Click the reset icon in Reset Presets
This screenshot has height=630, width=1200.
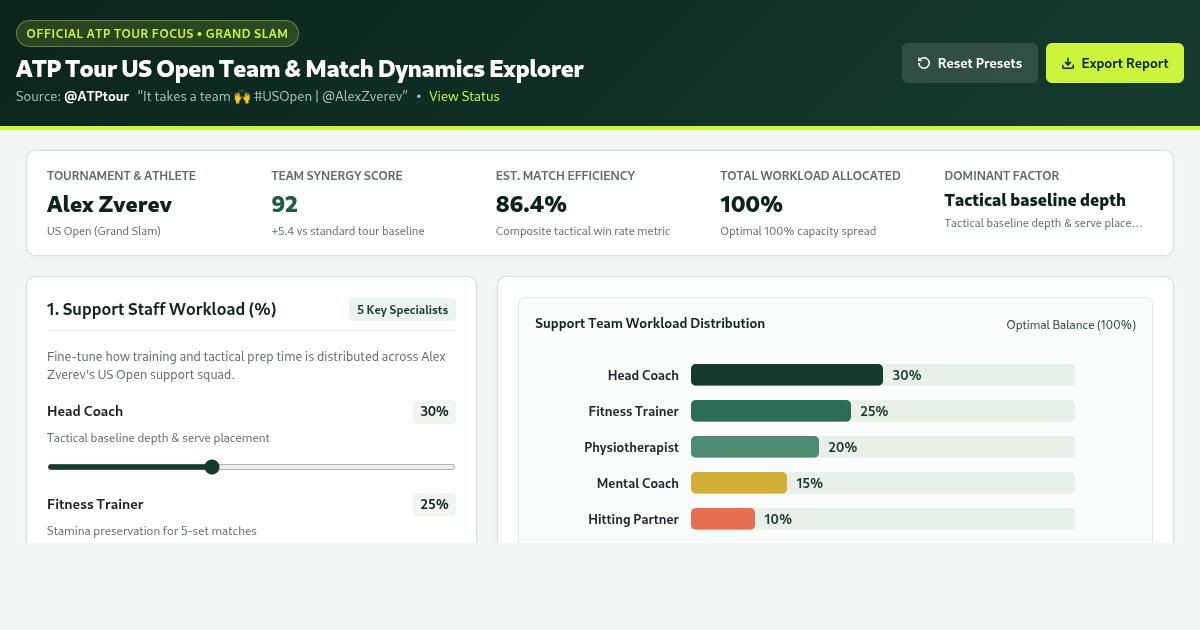(x=924, y=63)
